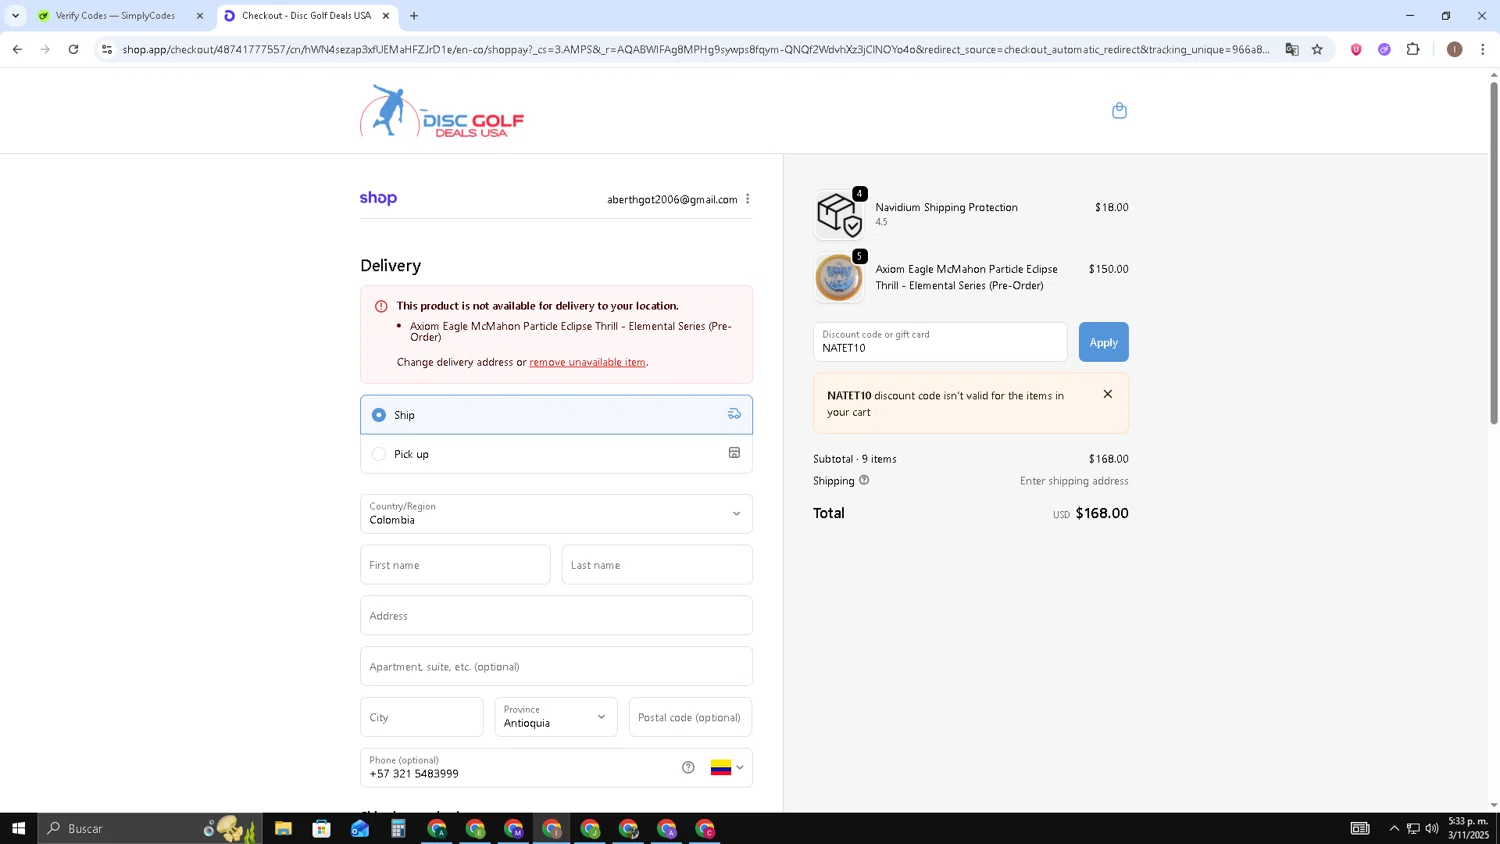Open the account options kebab menu
Screen dimensions: 1500x844
(747, 199)
